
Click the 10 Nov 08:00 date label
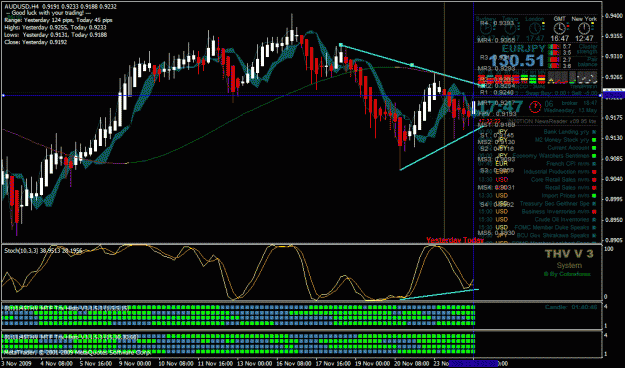[177, 364]
